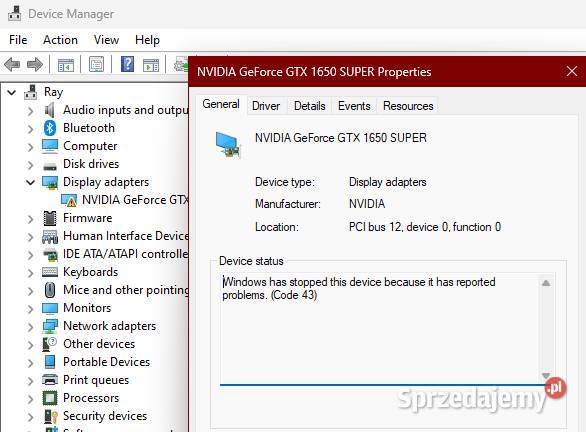This screenshot has height=432, width=586.
Task: Click the Computer monitor icon in tree
Action: click(x=50, y=146)
